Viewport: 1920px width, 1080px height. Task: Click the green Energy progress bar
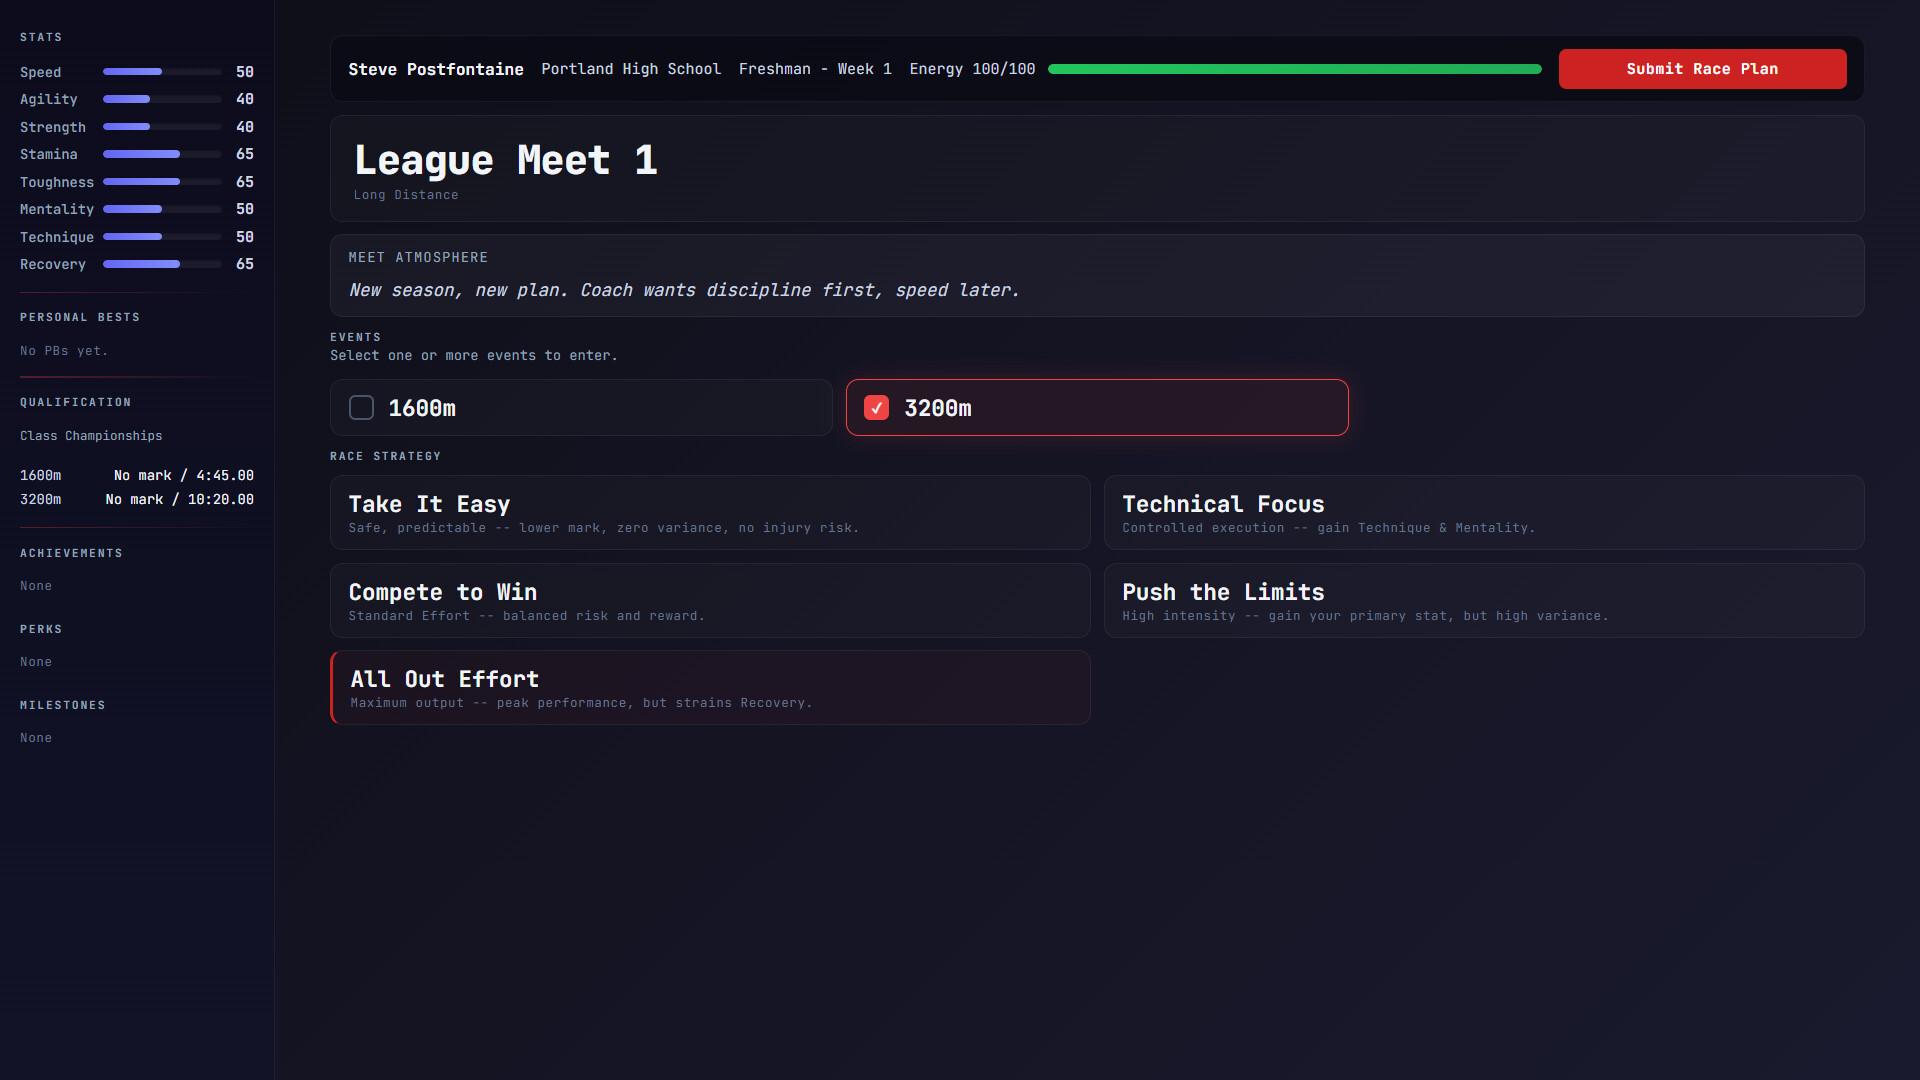[1294, 69]
